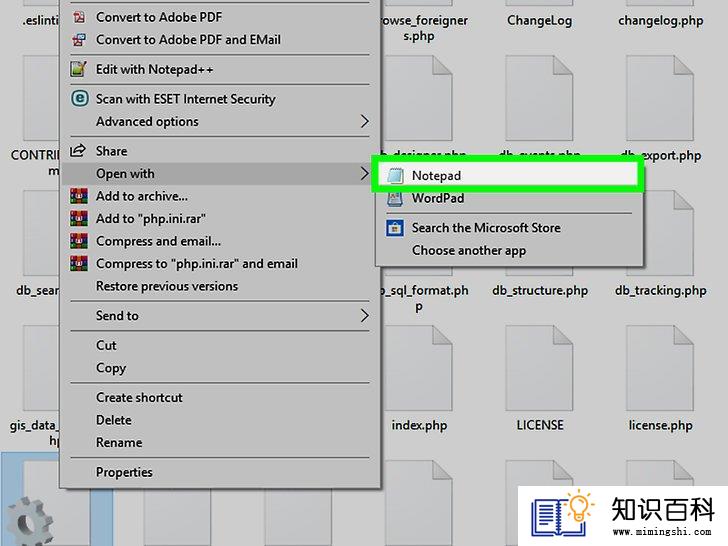This screenshot has height=546, width=728.
Task: Open the file with Notepad
Action: pyautogui.click(x=507, y=176)
